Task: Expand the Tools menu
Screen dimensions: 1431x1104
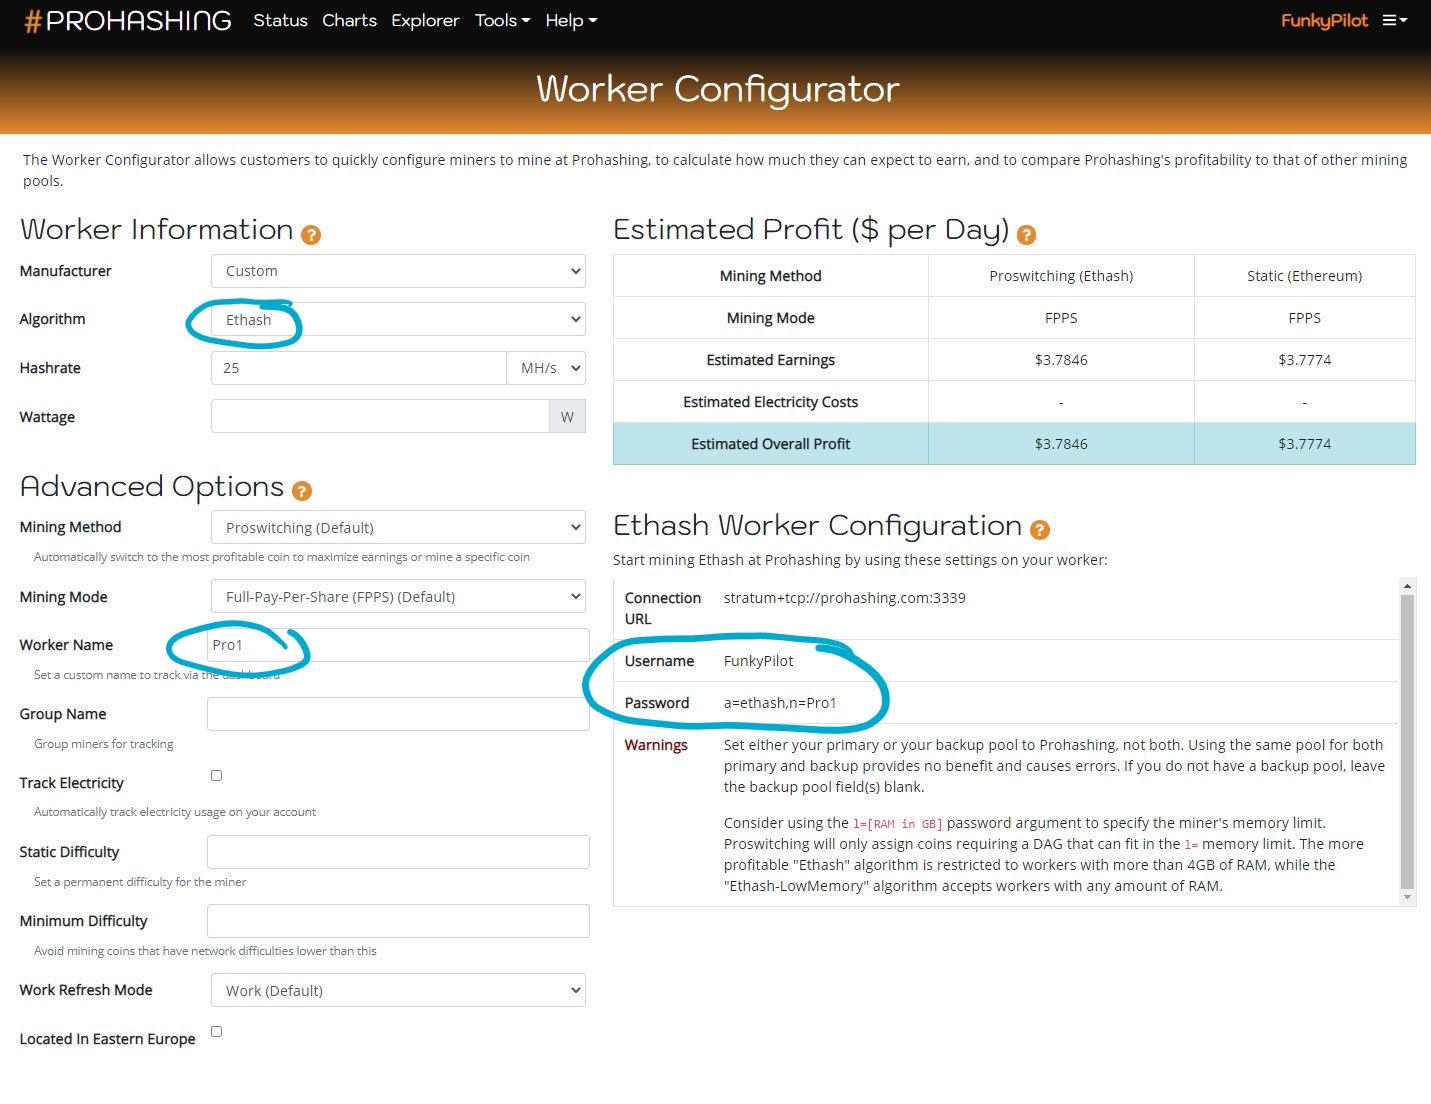Action: click(x=503, y=20)
